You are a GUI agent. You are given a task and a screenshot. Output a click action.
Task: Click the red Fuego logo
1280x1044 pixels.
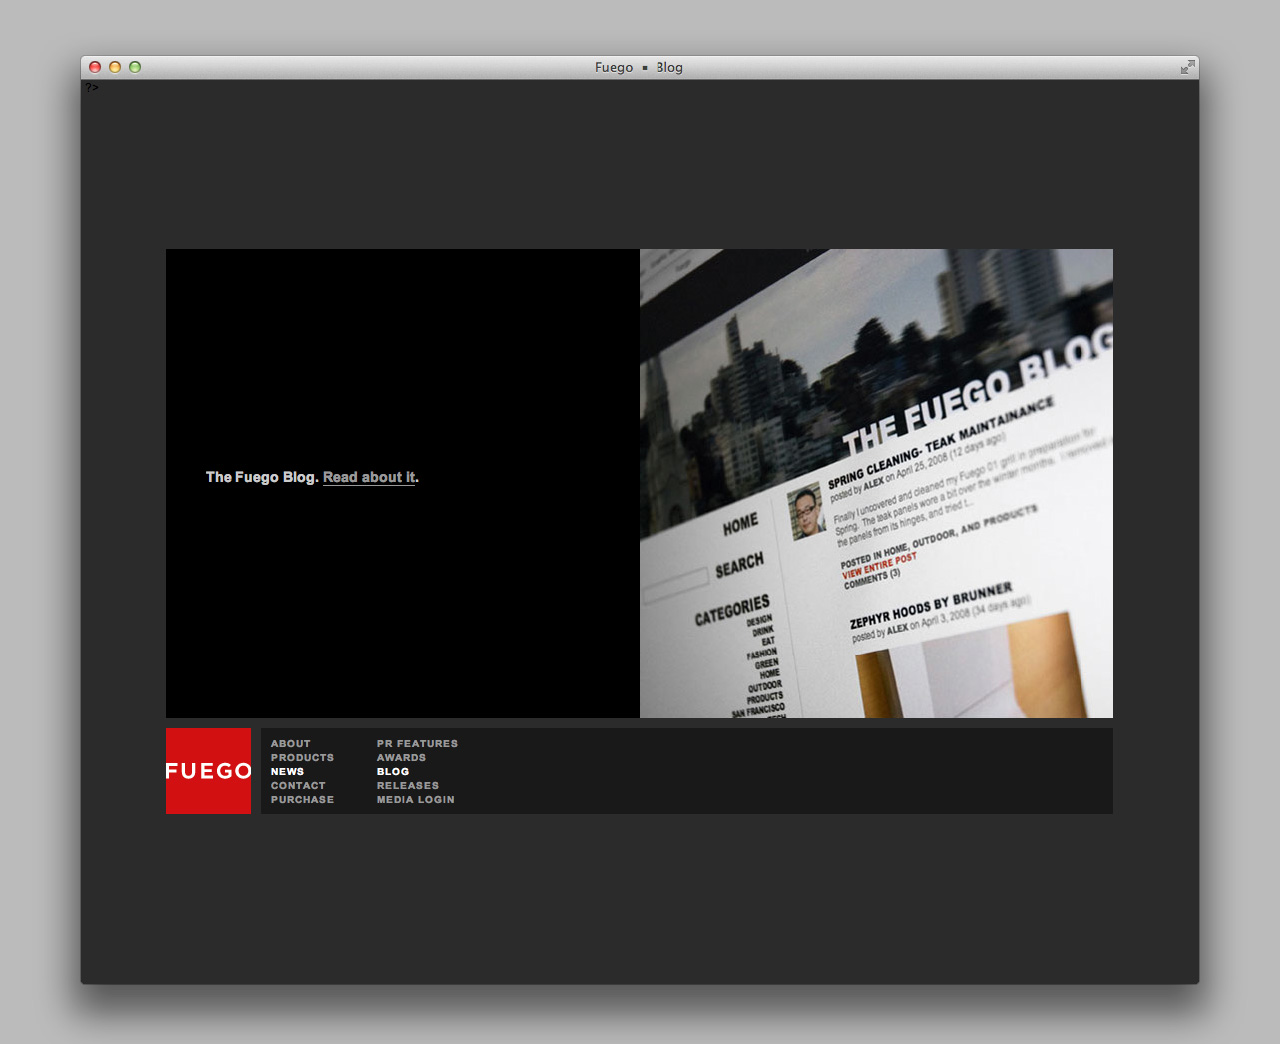208,771
